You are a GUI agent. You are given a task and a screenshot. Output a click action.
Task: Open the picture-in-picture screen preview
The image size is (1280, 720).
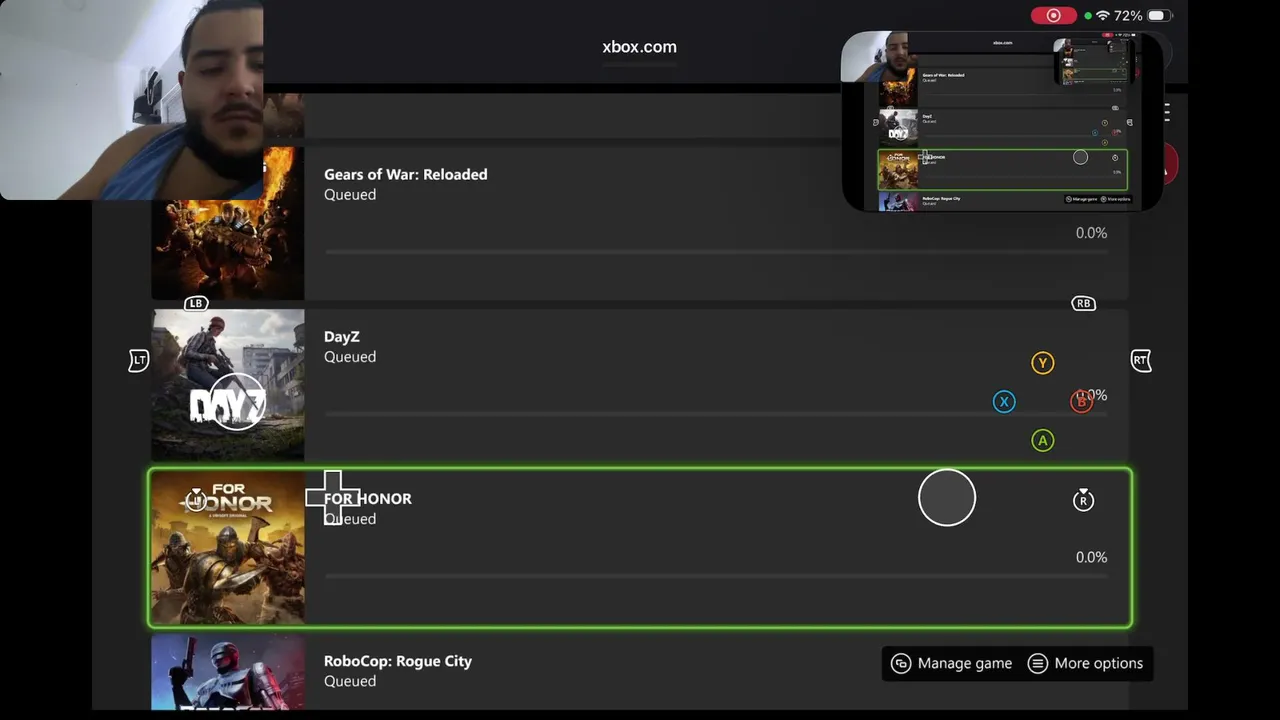coord(1002,122)
